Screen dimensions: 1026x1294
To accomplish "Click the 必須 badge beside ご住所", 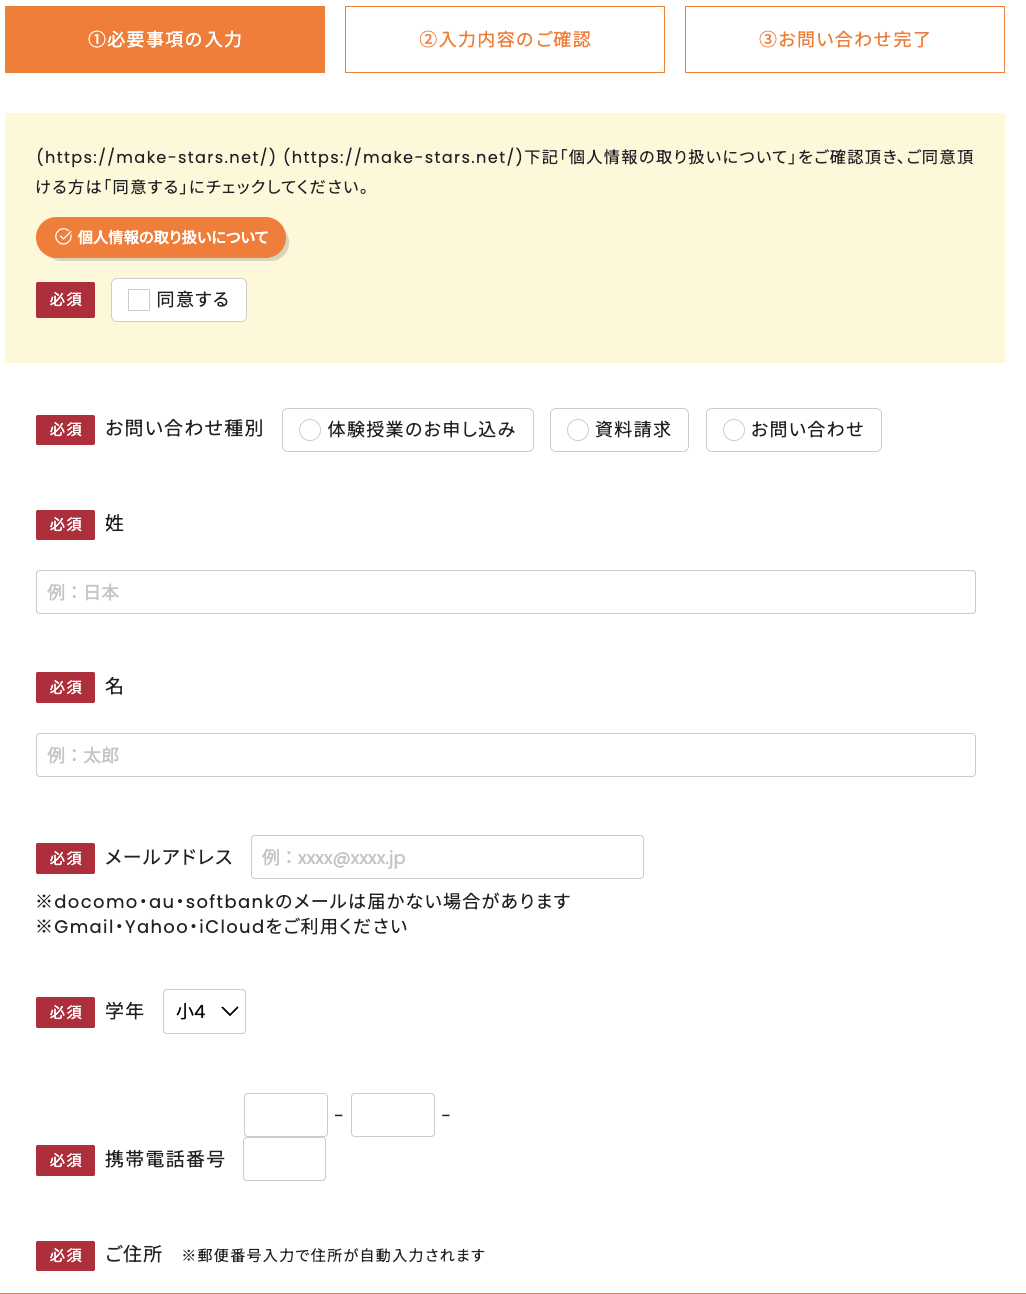I will coord(66,1256).
